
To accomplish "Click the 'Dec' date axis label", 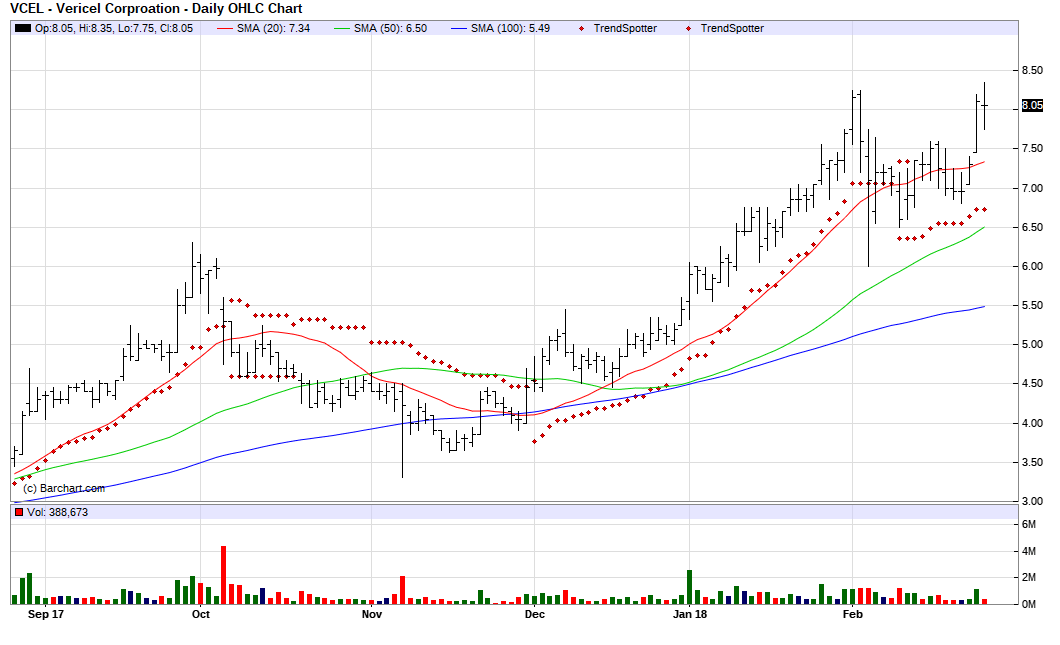I will tap(535, 615).
